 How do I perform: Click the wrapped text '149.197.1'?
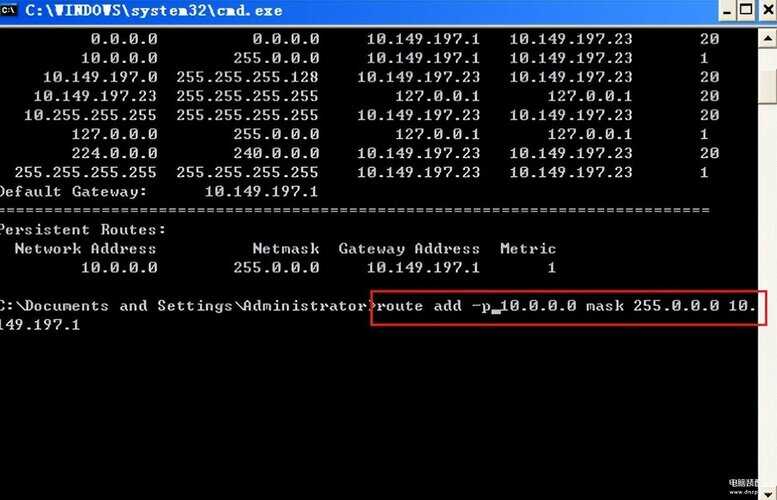point(40,325)
